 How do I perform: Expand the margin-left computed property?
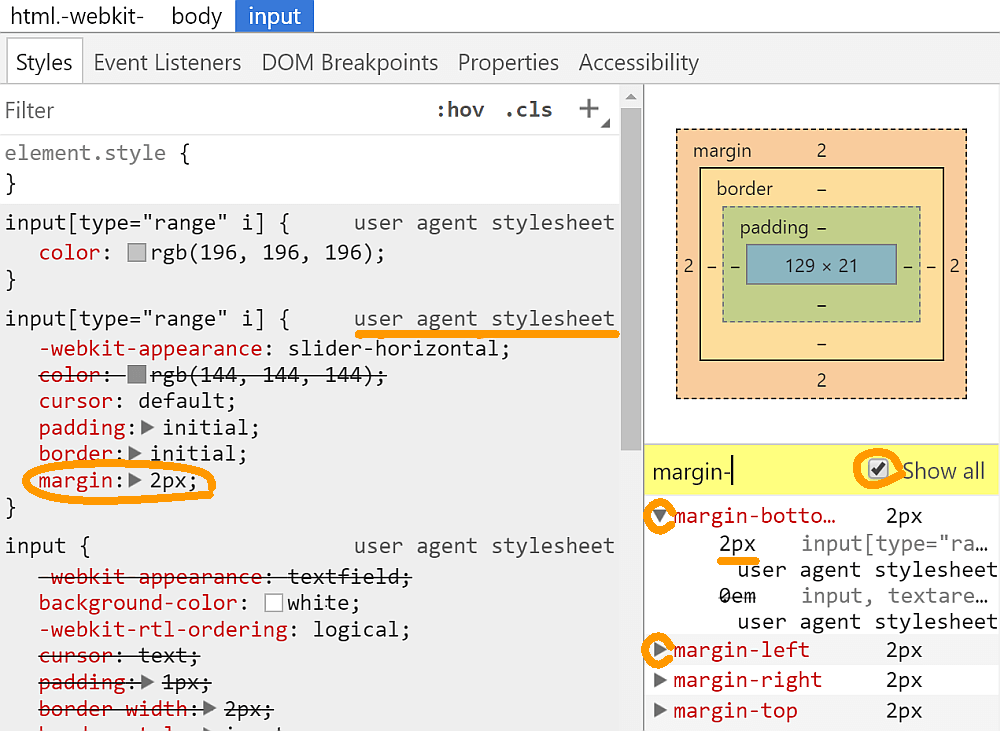[x=660, y=651]
